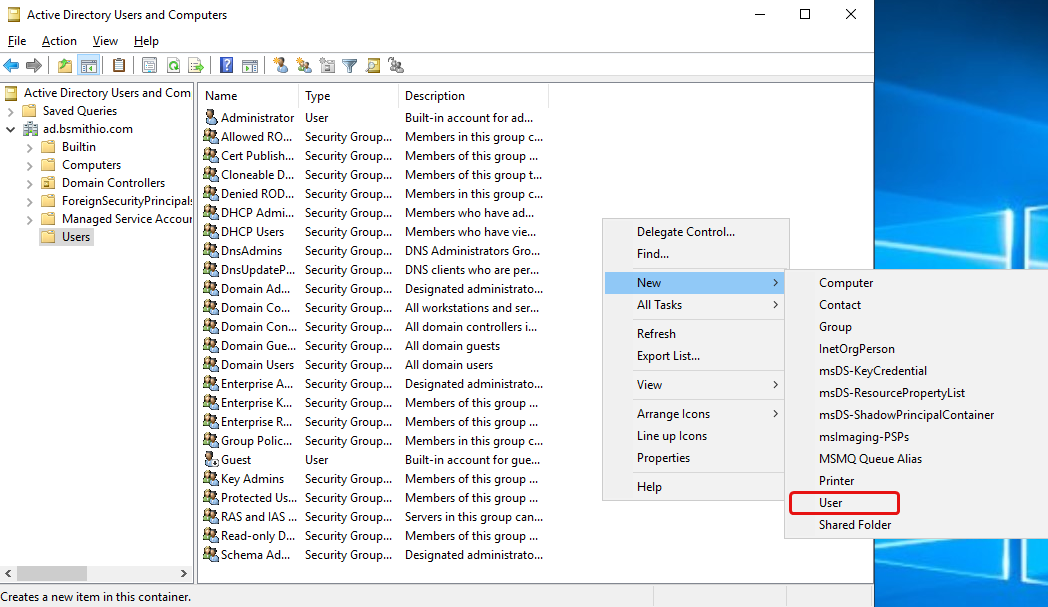Click the create new group toolbar icon
Screen dimensions: 1048x607
(x=304, y=66)
